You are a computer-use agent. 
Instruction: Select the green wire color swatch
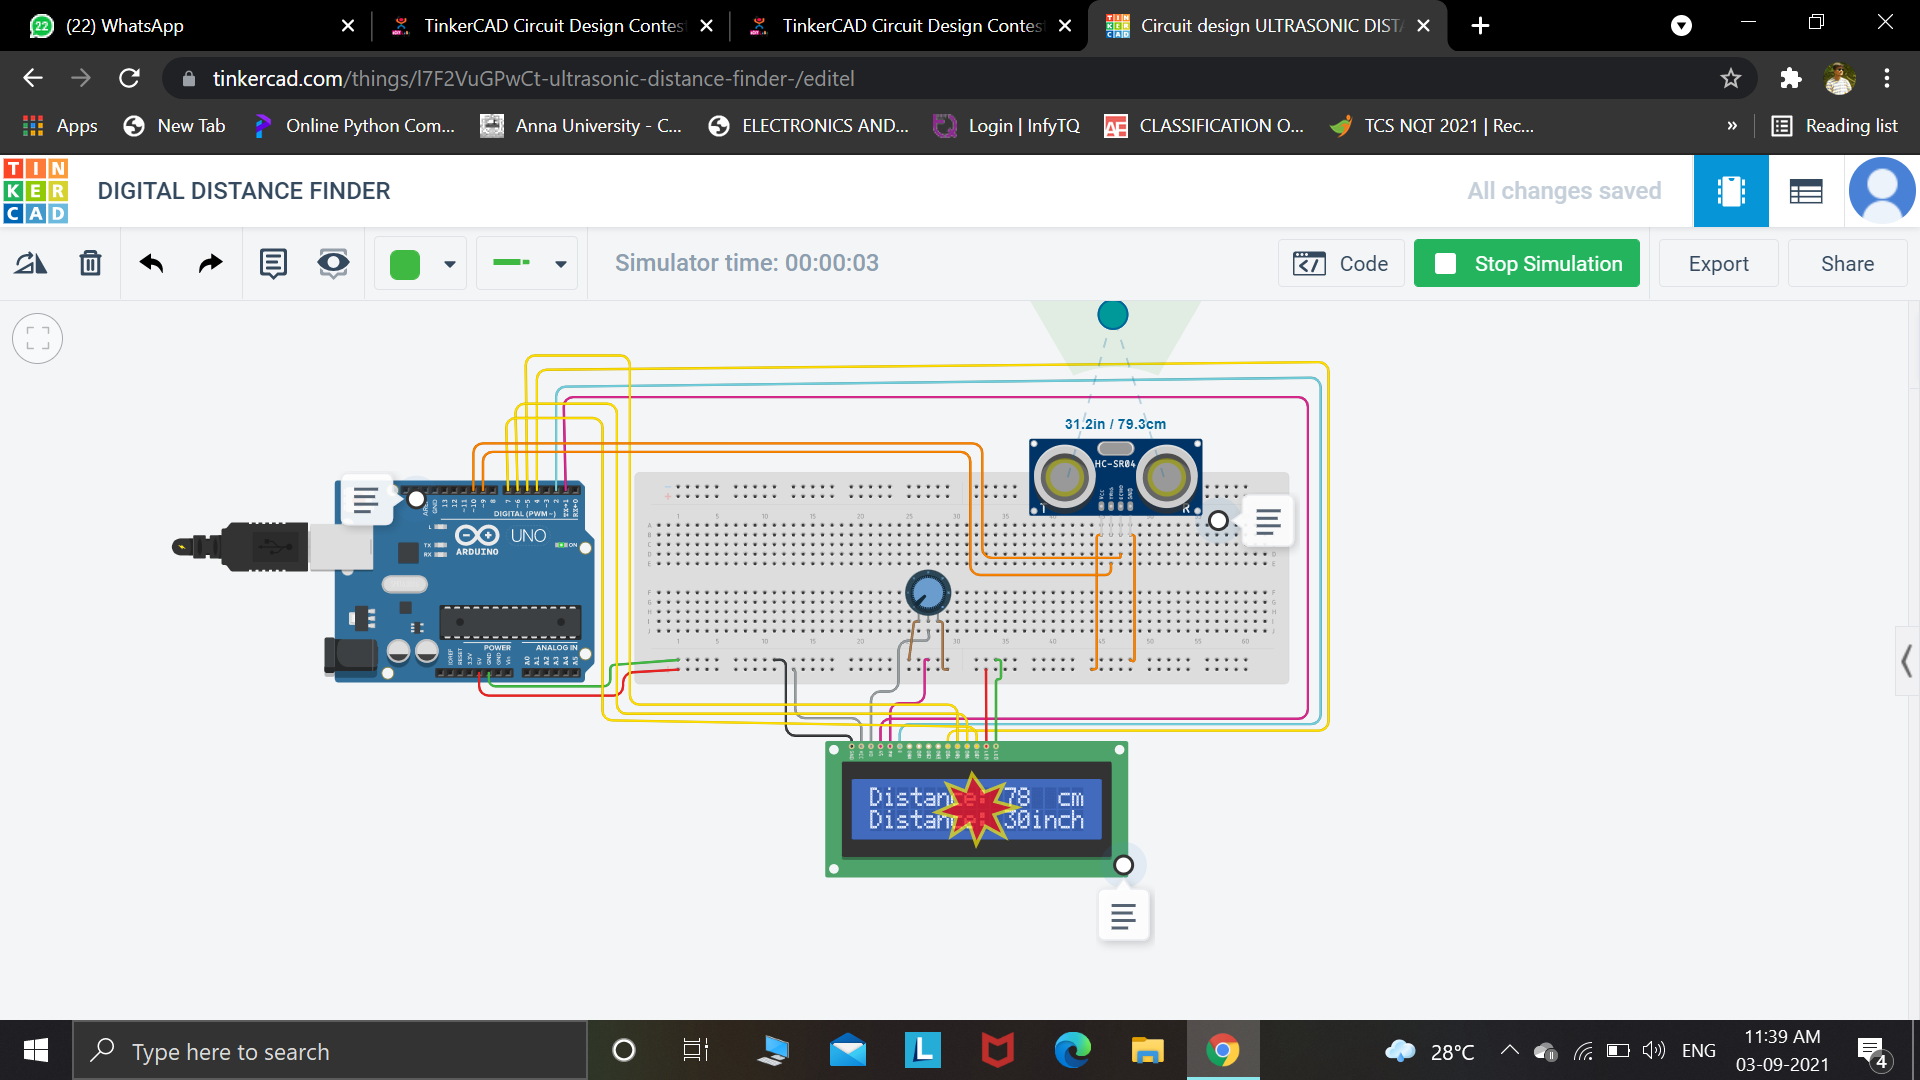pos(405,264)
